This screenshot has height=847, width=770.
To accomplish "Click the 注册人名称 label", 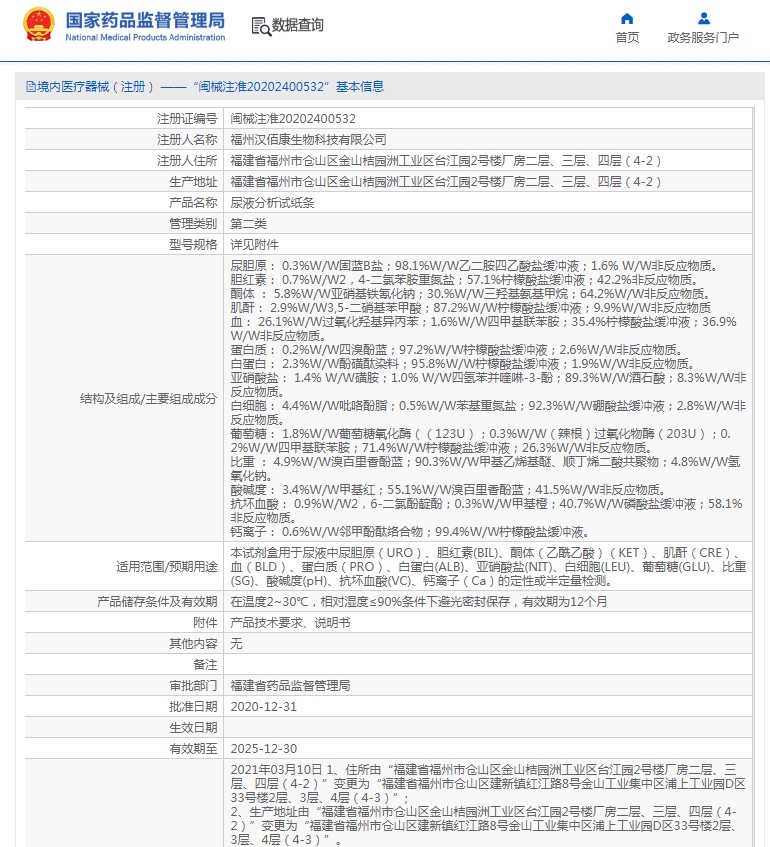I will [187, 140].
